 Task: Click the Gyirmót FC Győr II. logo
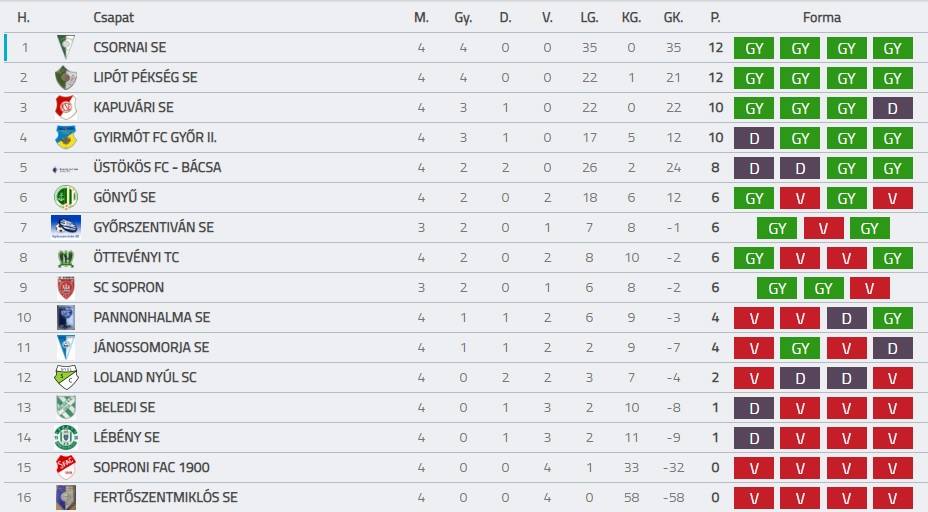click(x=66, y=137)
